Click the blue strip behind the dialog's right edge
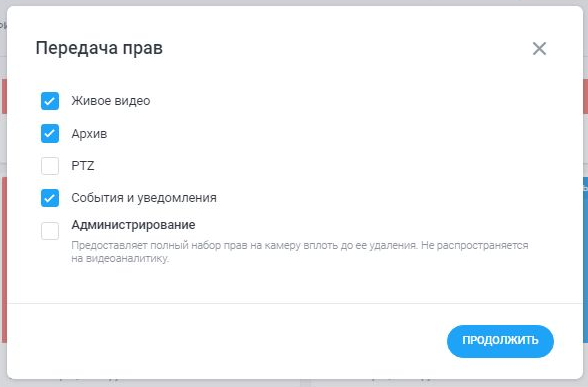This screenshot has height=387, width=588. (585, 260)
